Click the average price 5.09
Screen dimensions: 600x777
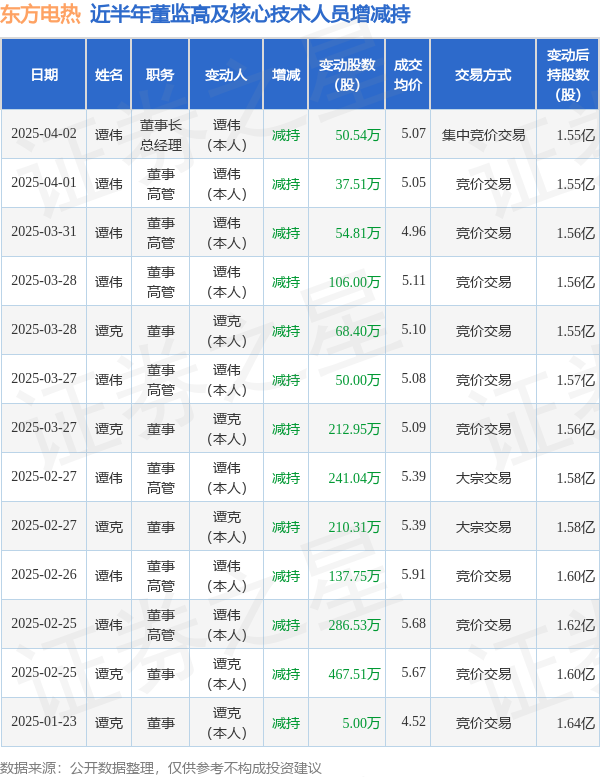(x=413, y=428)
